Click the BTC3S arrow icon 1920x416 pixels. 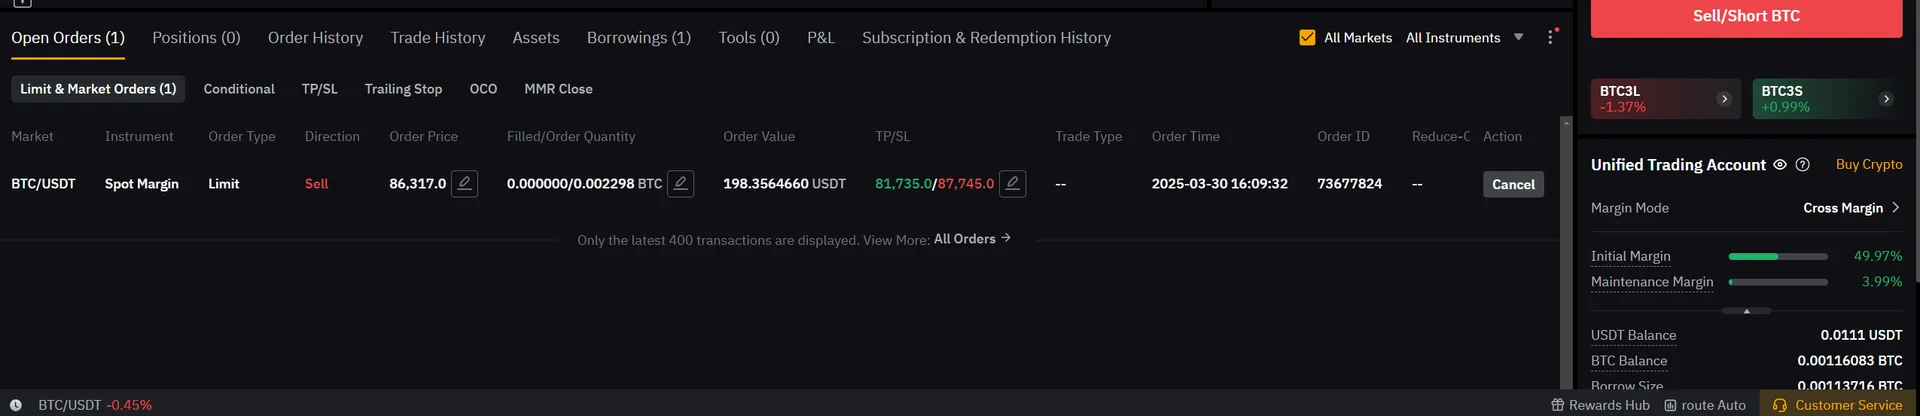pos(1886,99)
